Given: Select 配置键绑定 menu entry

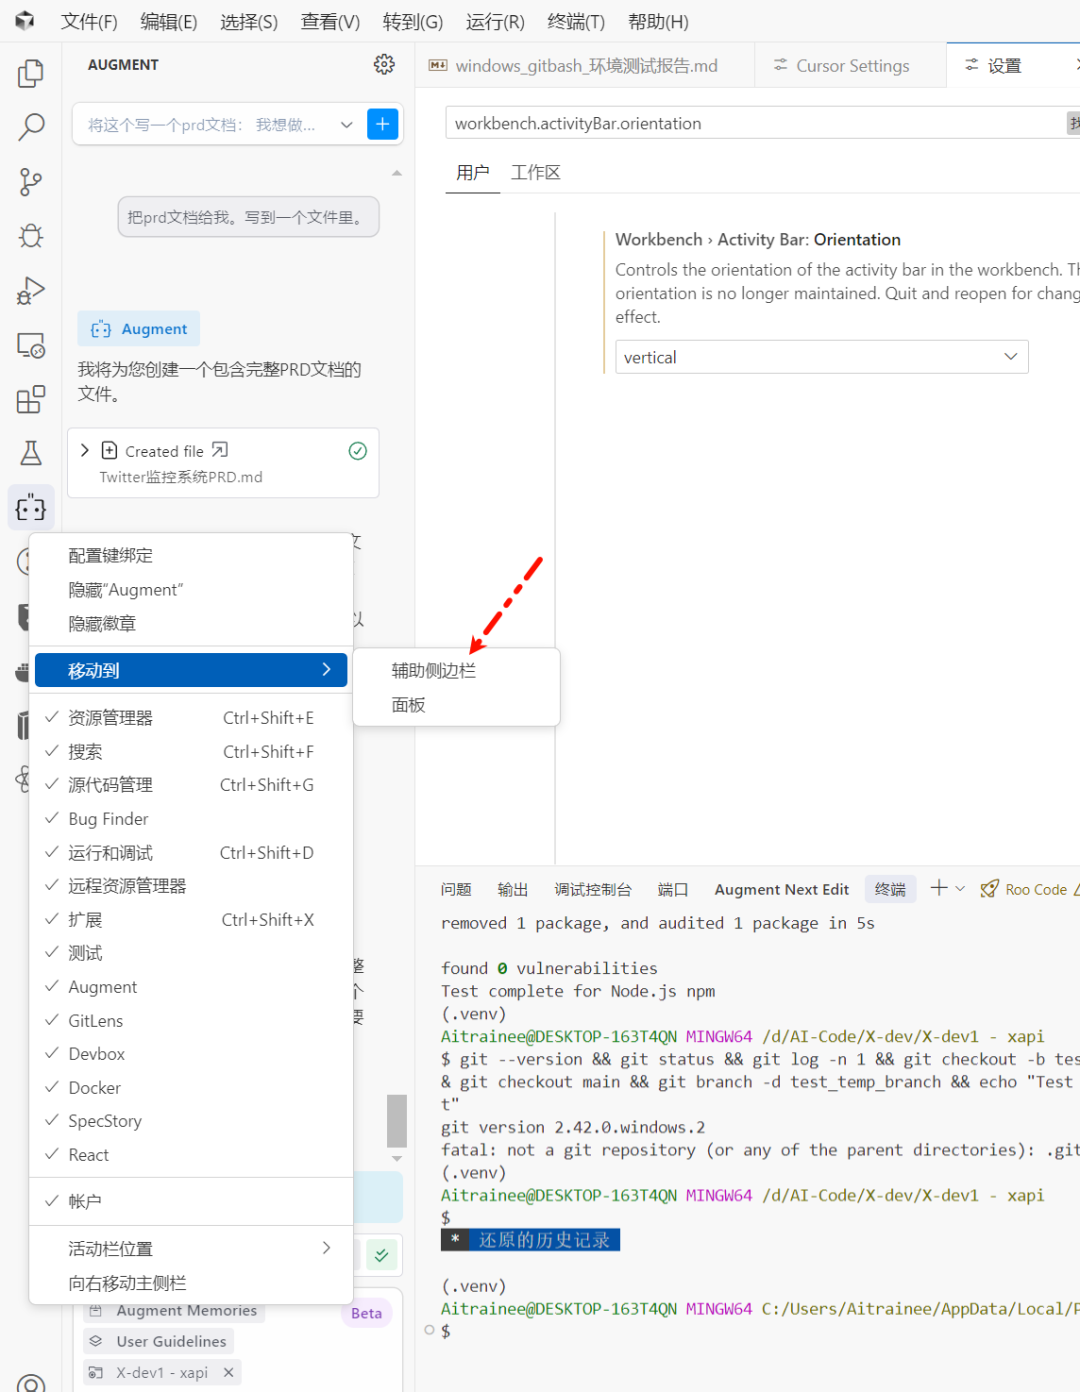Looking at the screenshot, I should pyautogui.click(x=191, y=555).
